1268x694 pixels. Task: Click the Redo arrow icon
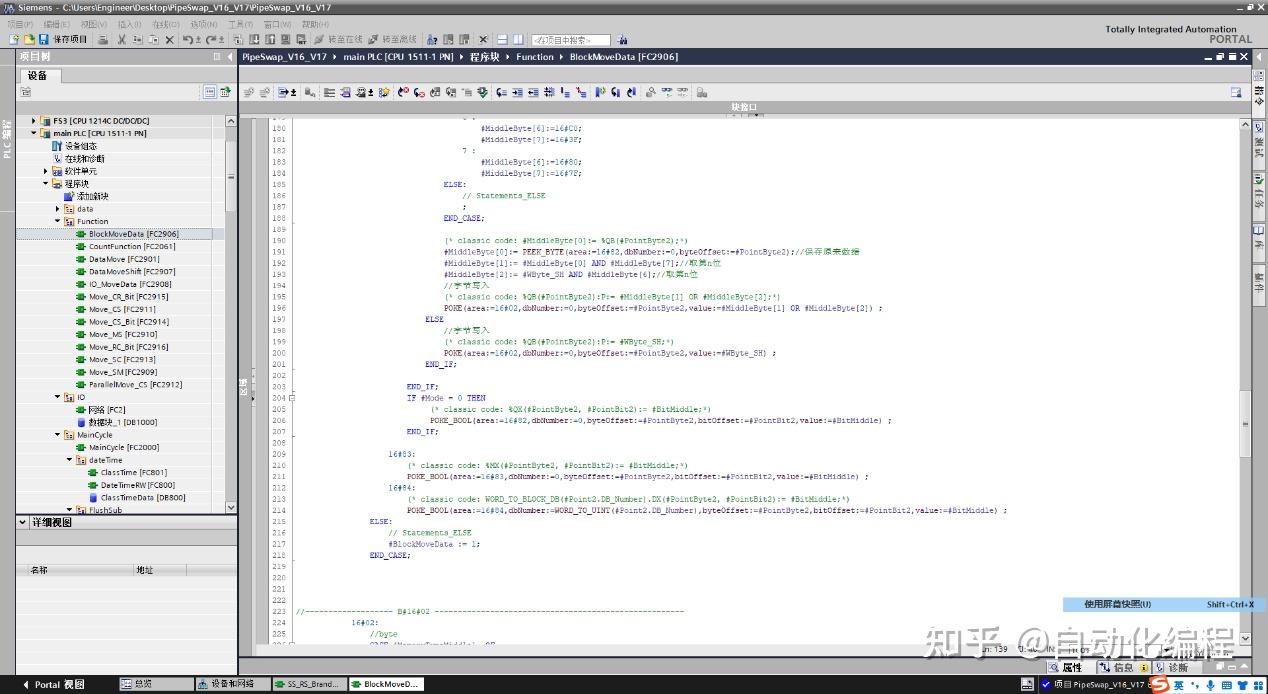211,39
